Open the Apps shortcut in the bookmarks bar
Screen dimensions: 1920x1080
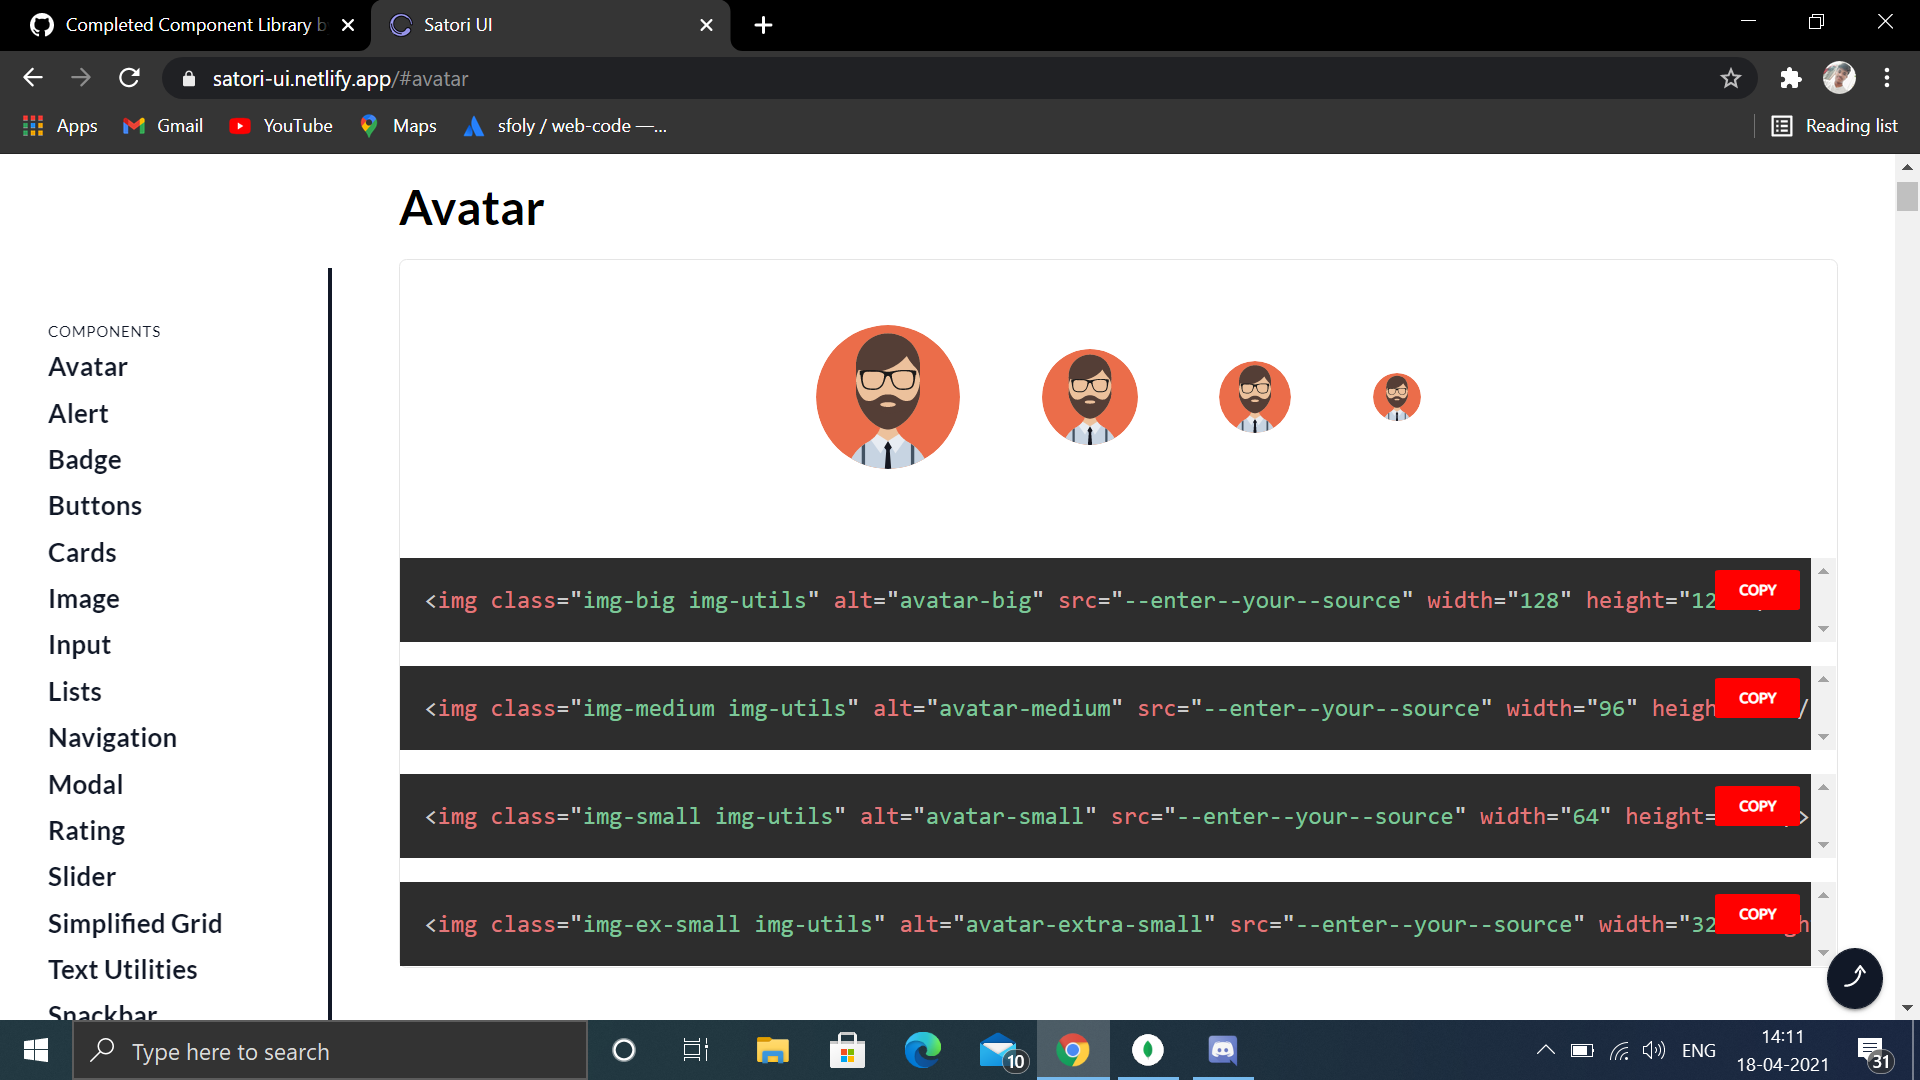click(x=60, y=126)
